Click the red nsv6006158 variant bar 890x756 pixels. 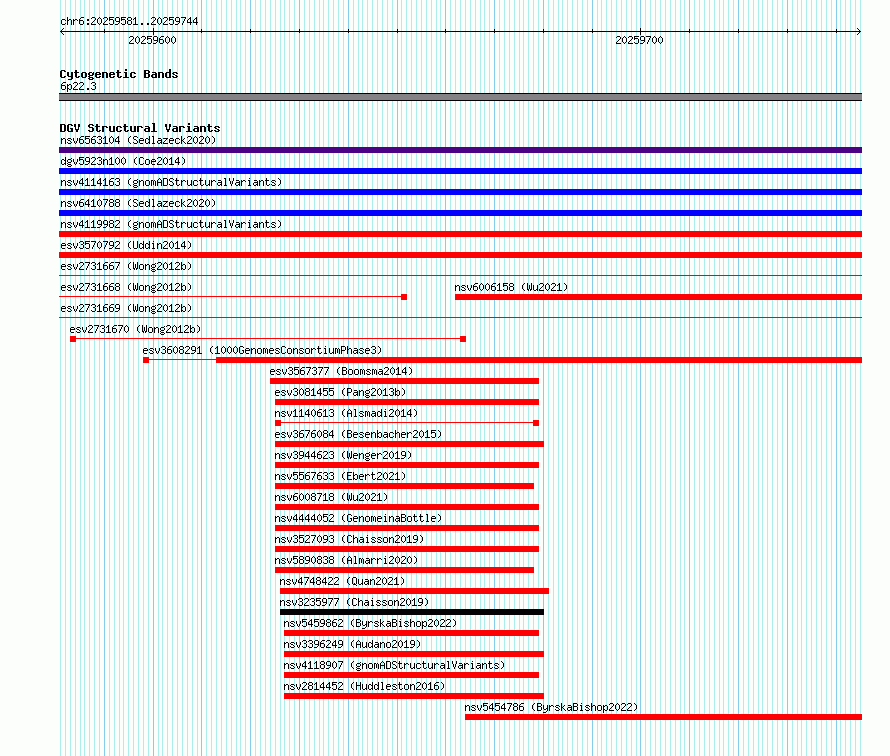point(658,297)
